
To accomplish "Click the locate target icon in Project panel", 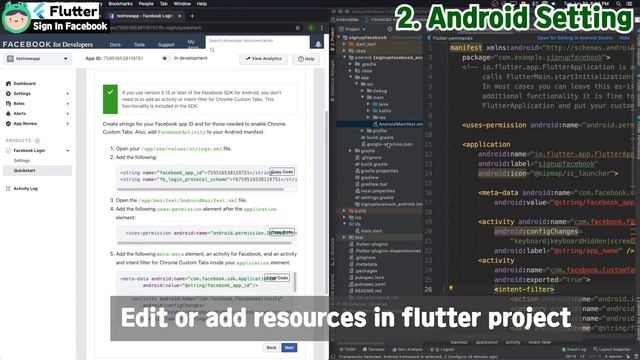I will click(x=390, y=29).
